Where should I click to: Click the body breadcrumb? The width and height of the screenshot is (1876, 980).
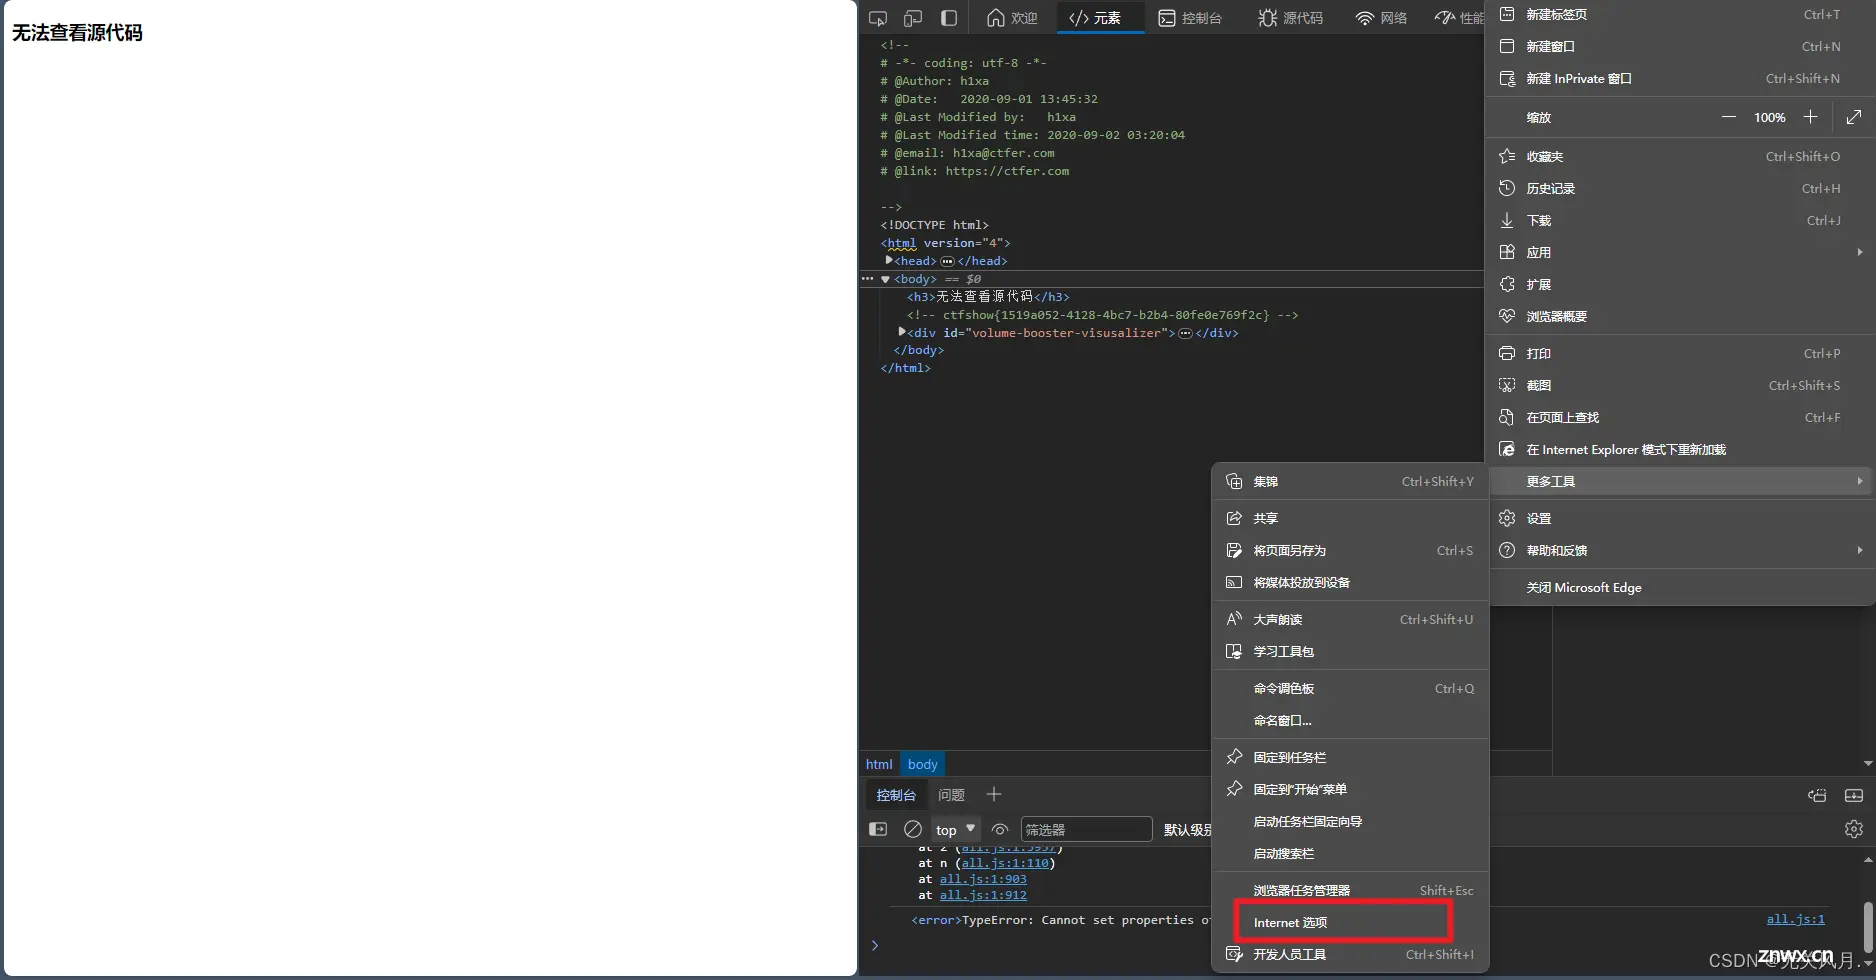tap(922, 764)
